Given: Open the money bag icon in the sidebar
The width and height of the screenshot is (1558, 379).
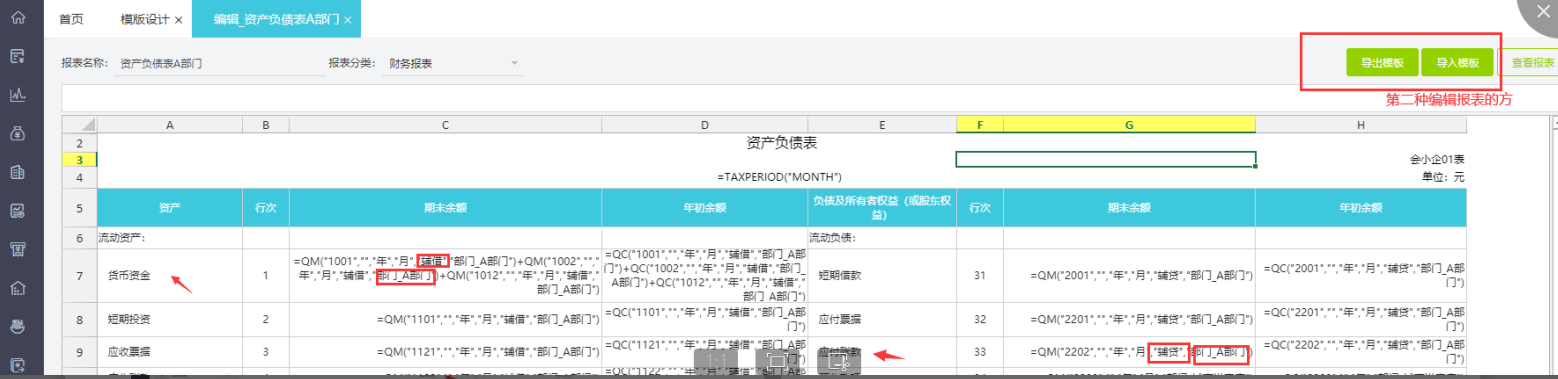Looking at the screenshot, I should [x=17, y=133].
